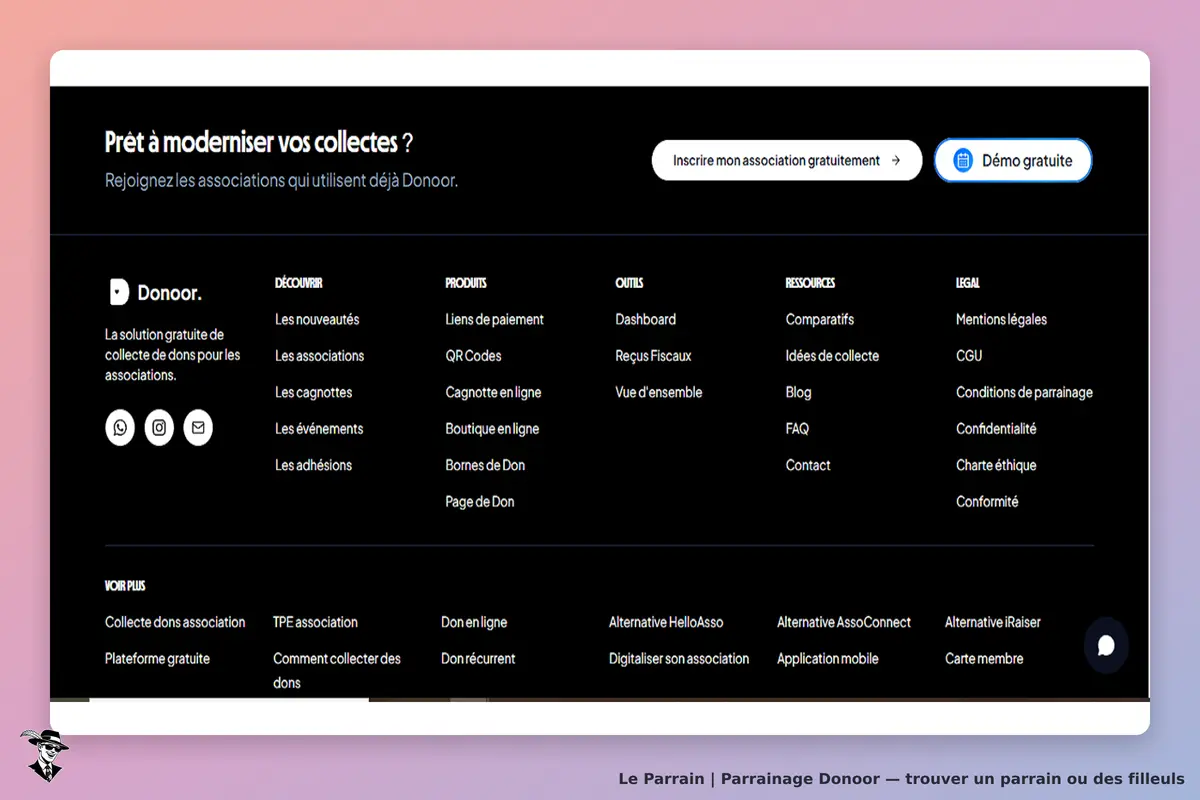Open 'Conditions de parrainage' link

click(x=1025, y=393)
